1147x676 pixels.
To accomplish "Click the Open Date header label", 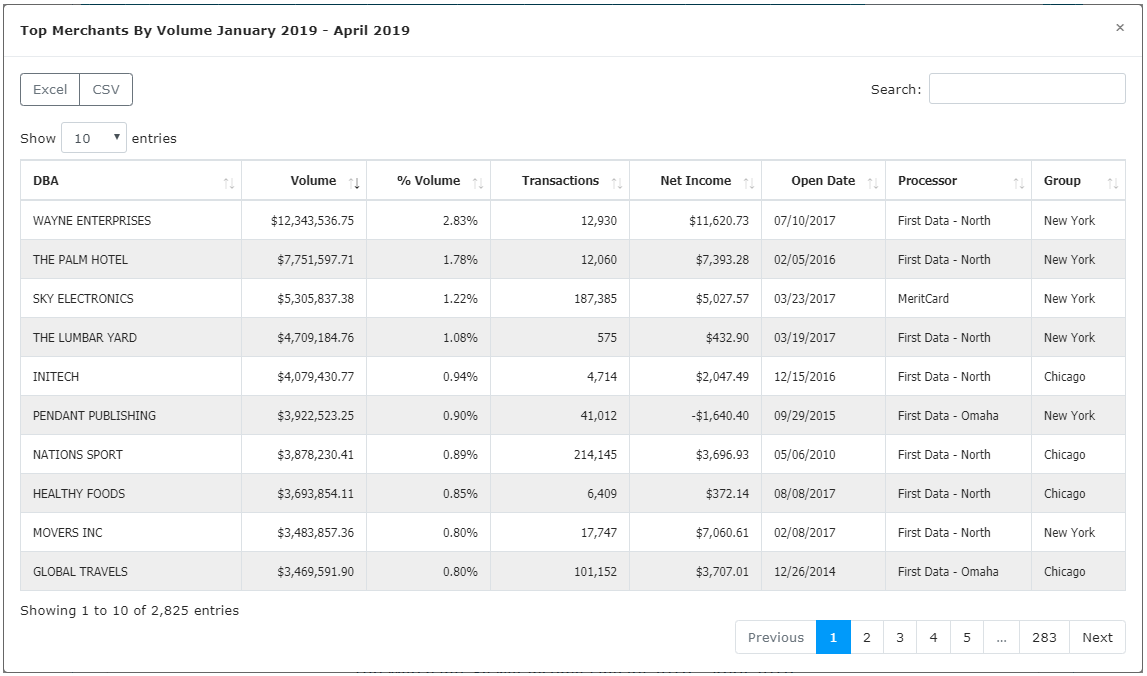I will [x=823, y=181].
